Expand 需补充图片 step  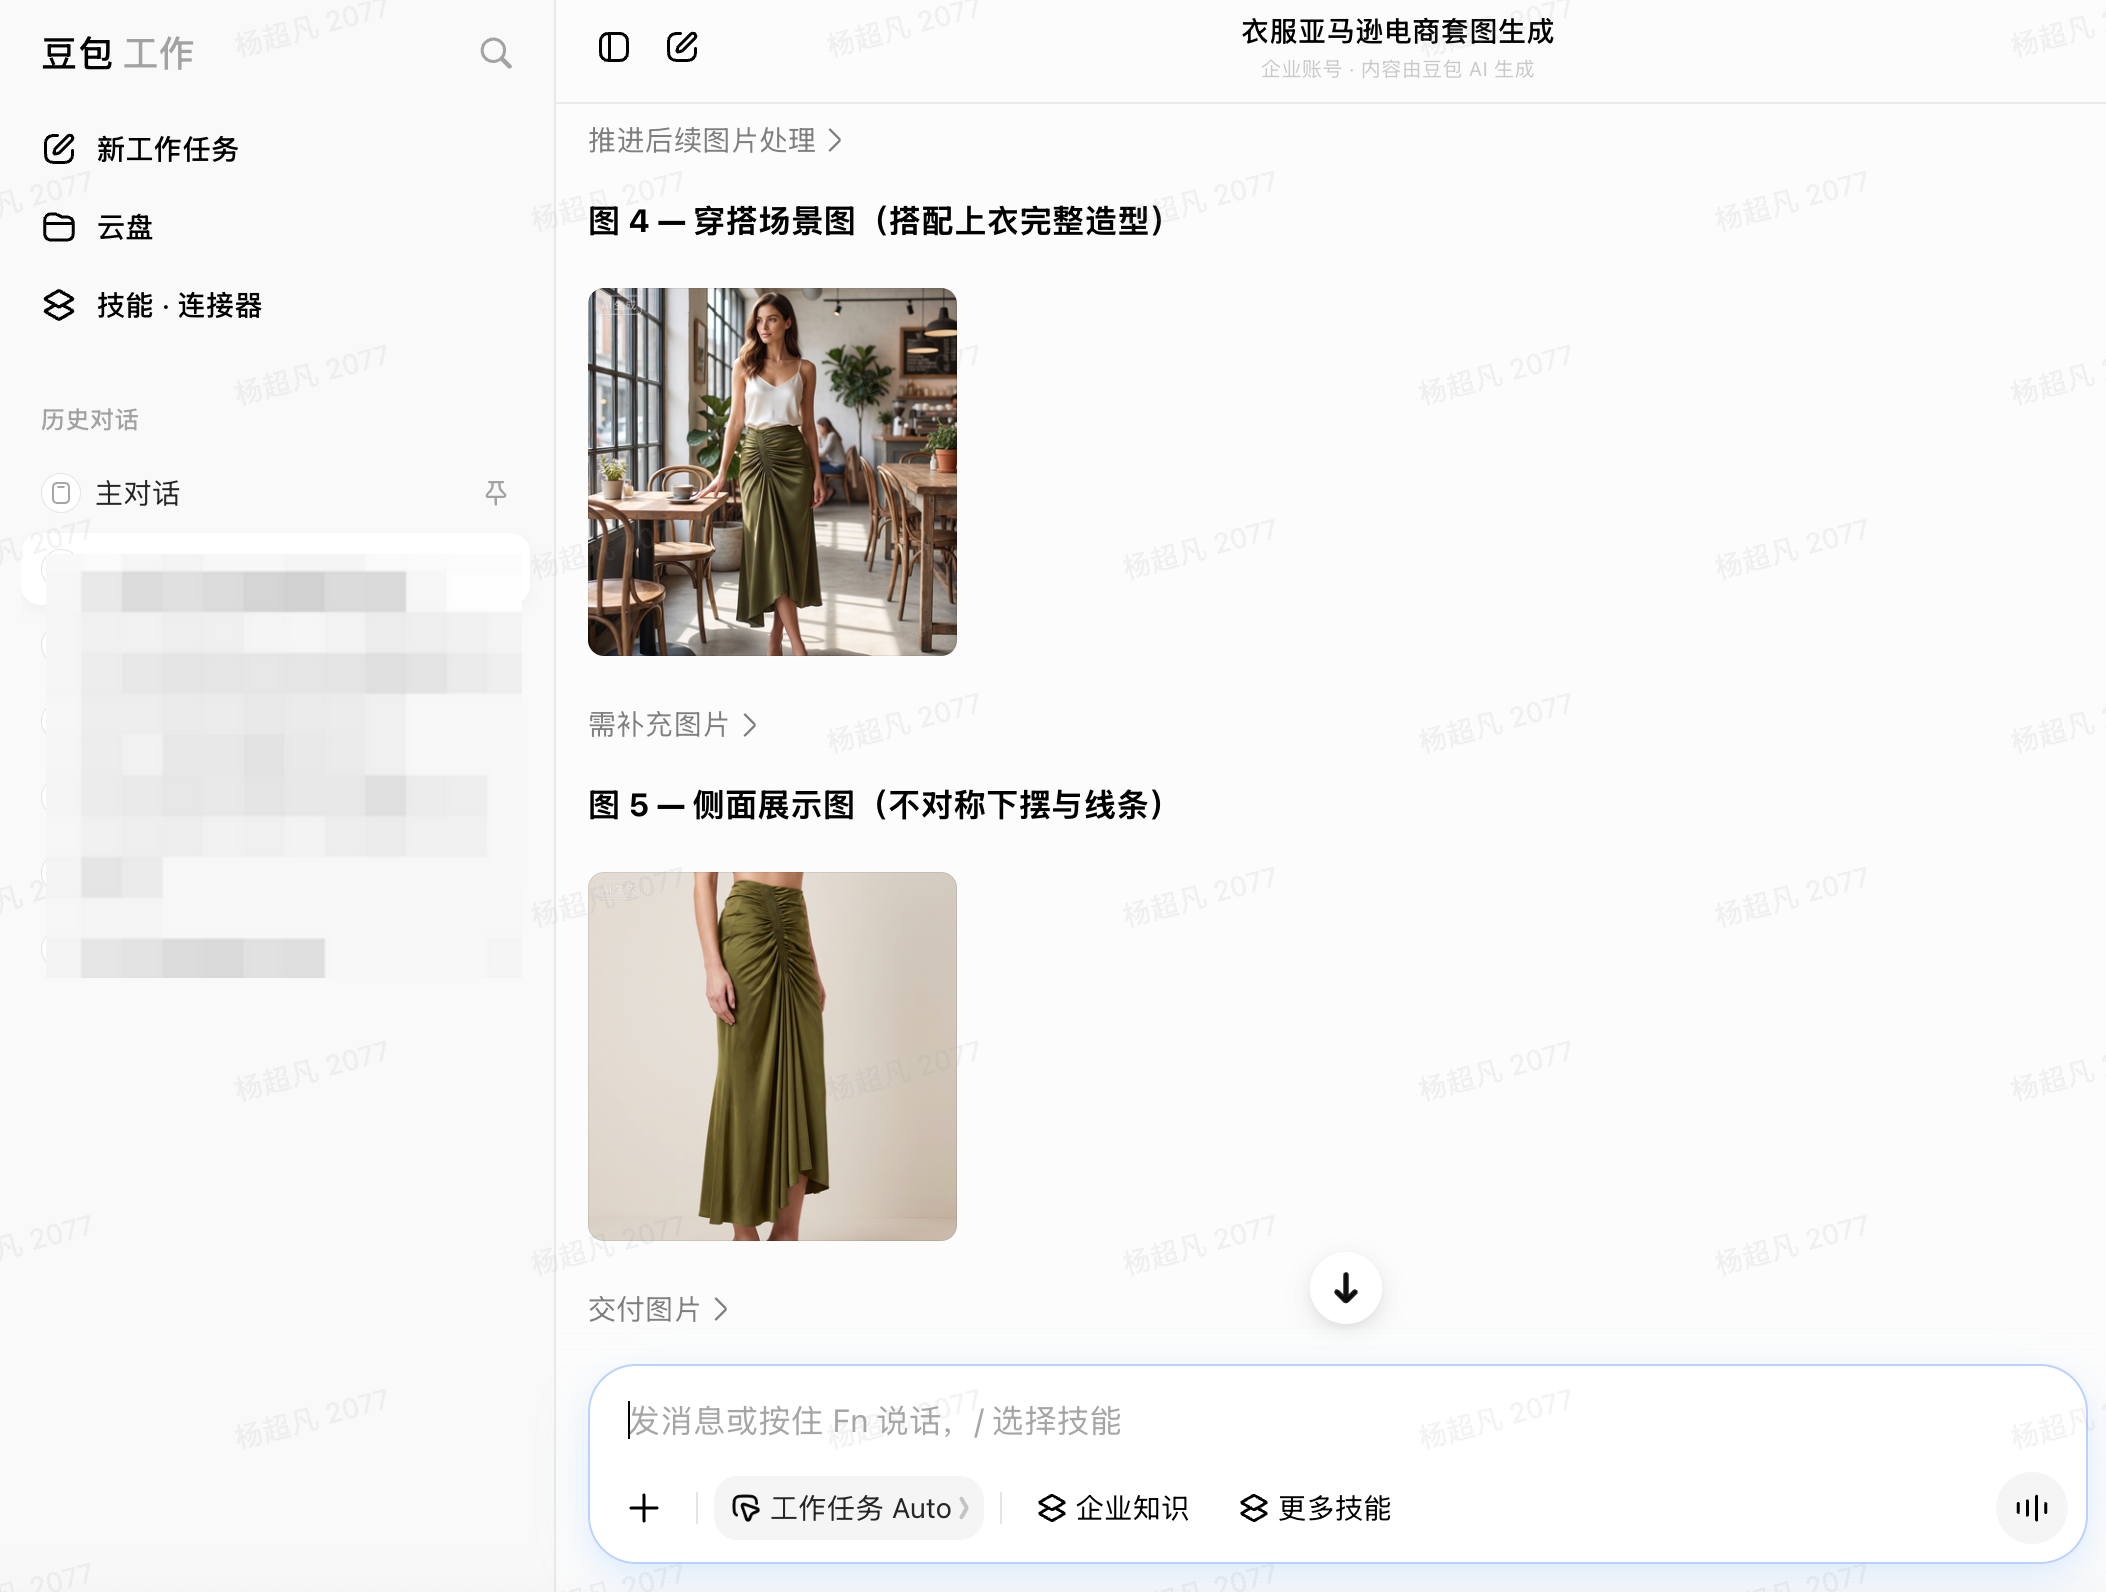coord(673,725)
